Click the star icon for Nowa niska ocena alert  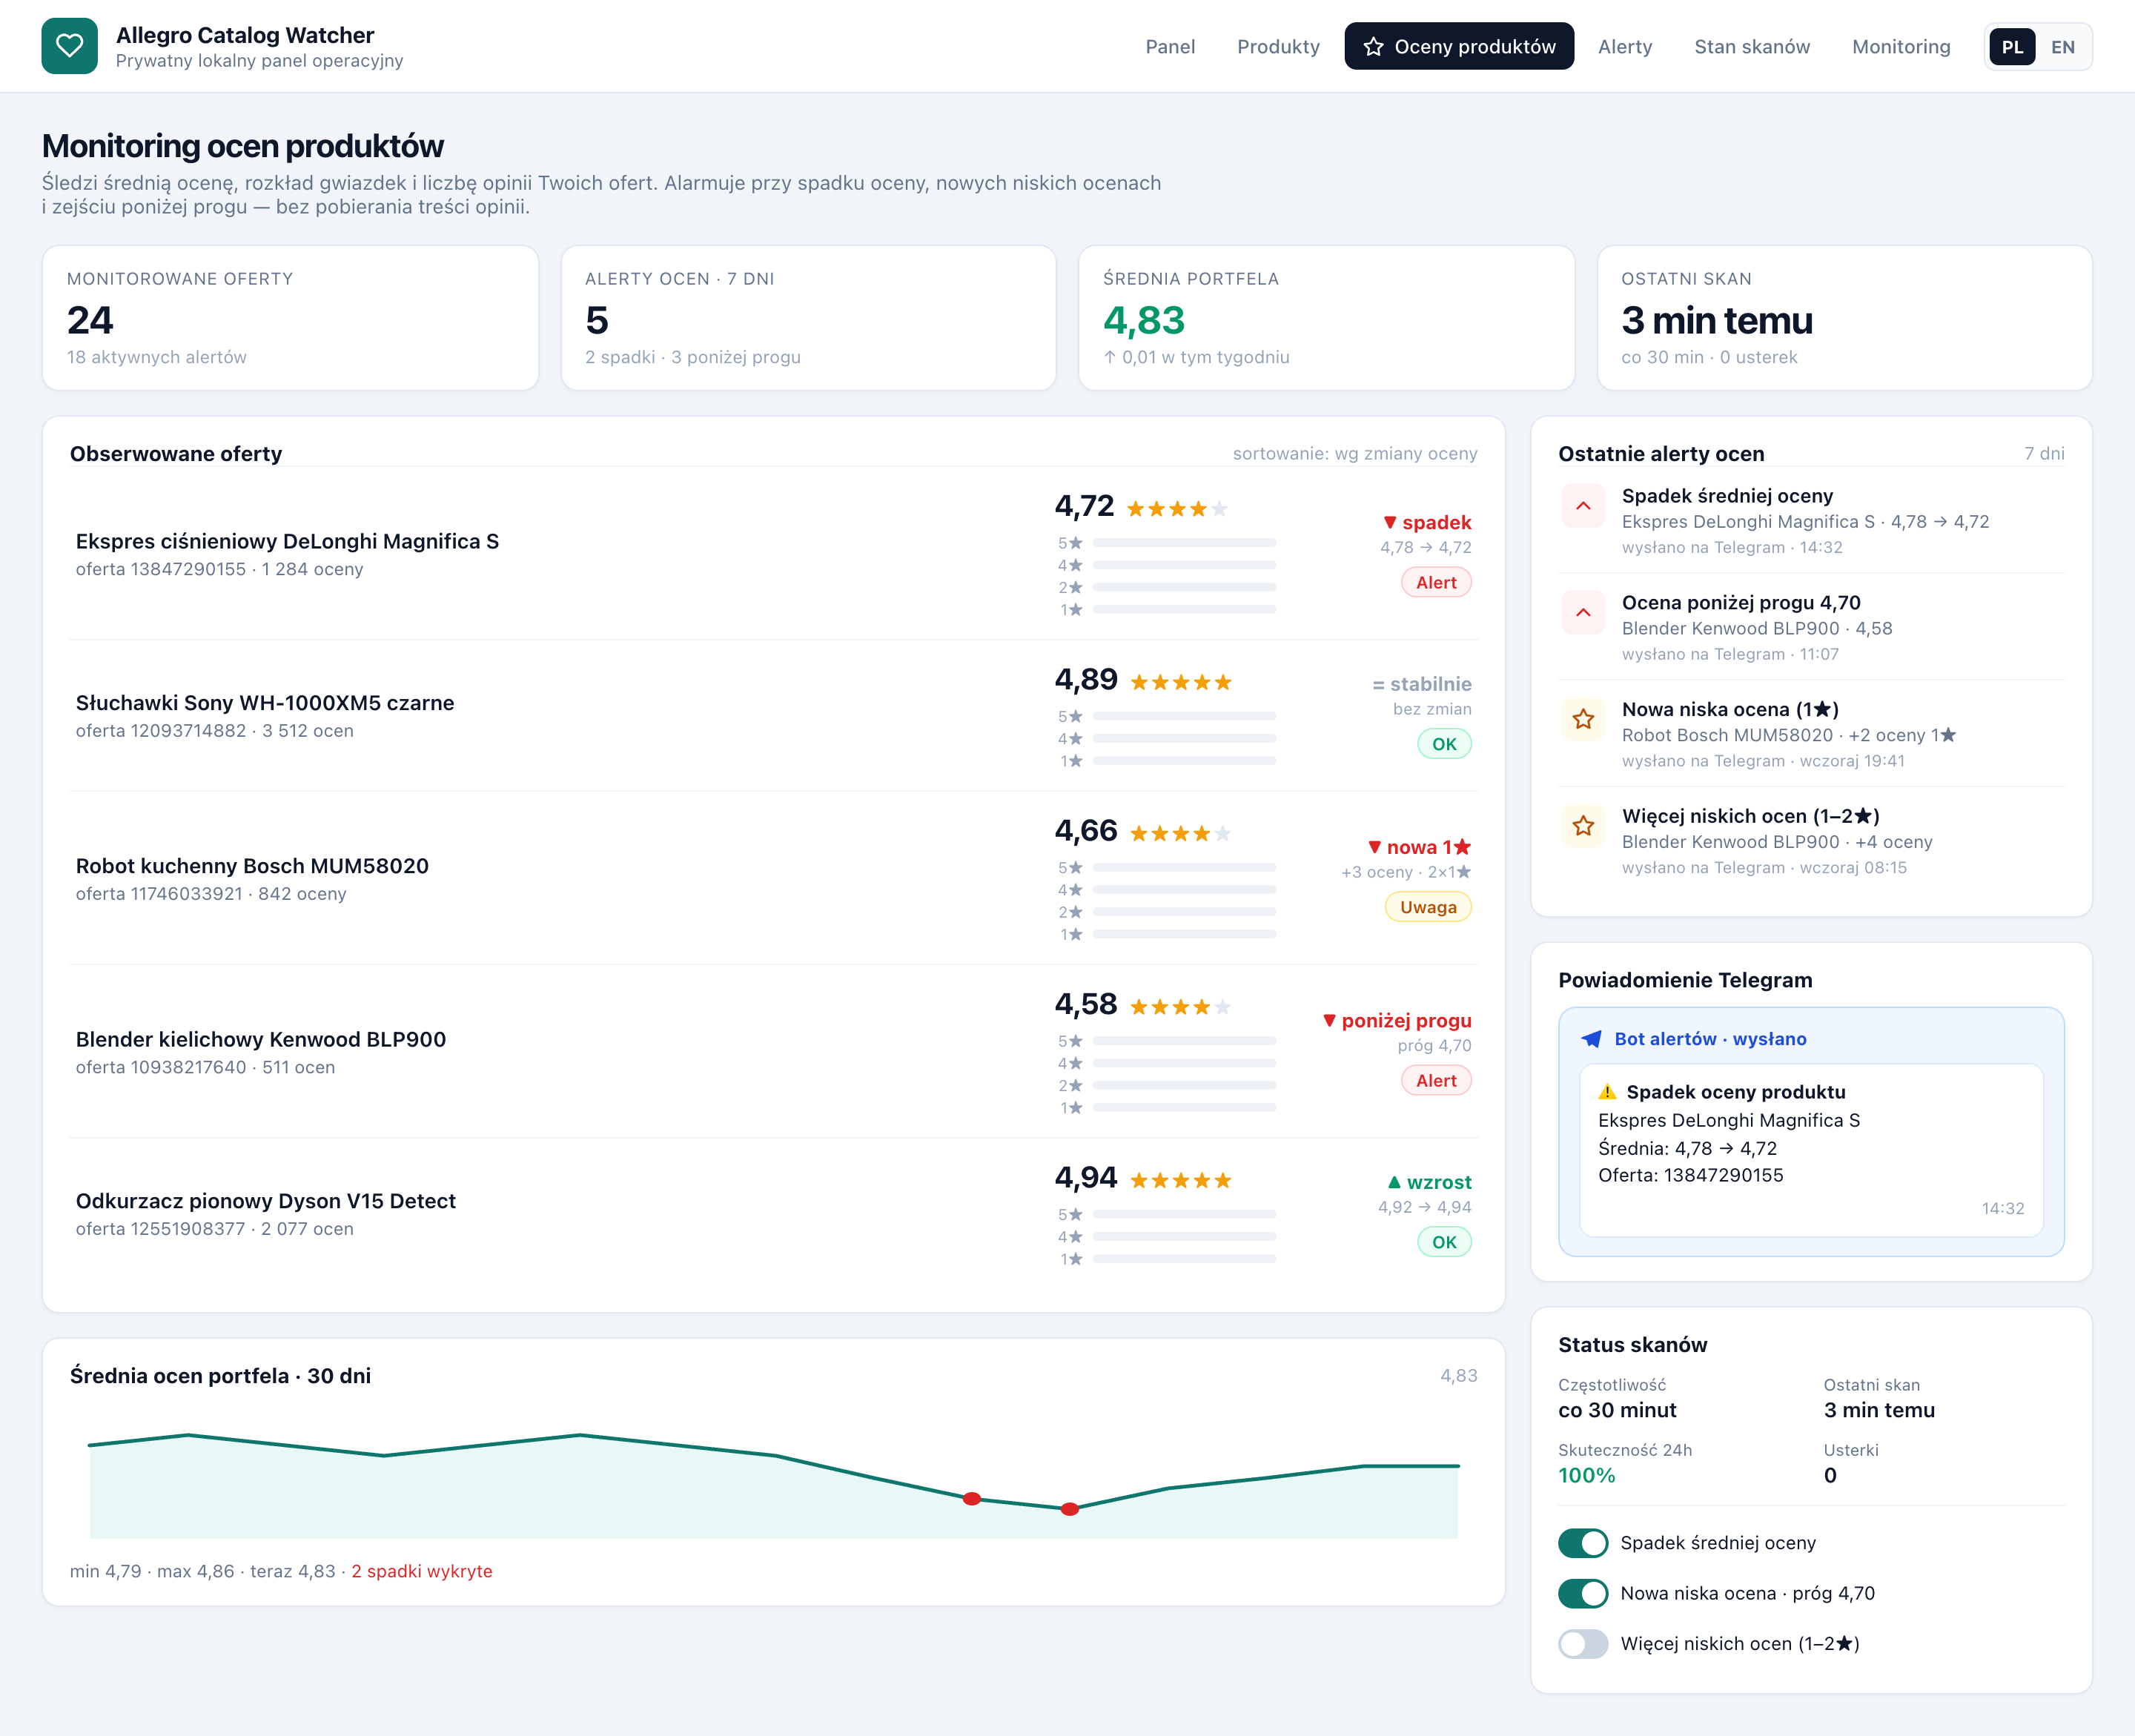(x=1583, y=720)
